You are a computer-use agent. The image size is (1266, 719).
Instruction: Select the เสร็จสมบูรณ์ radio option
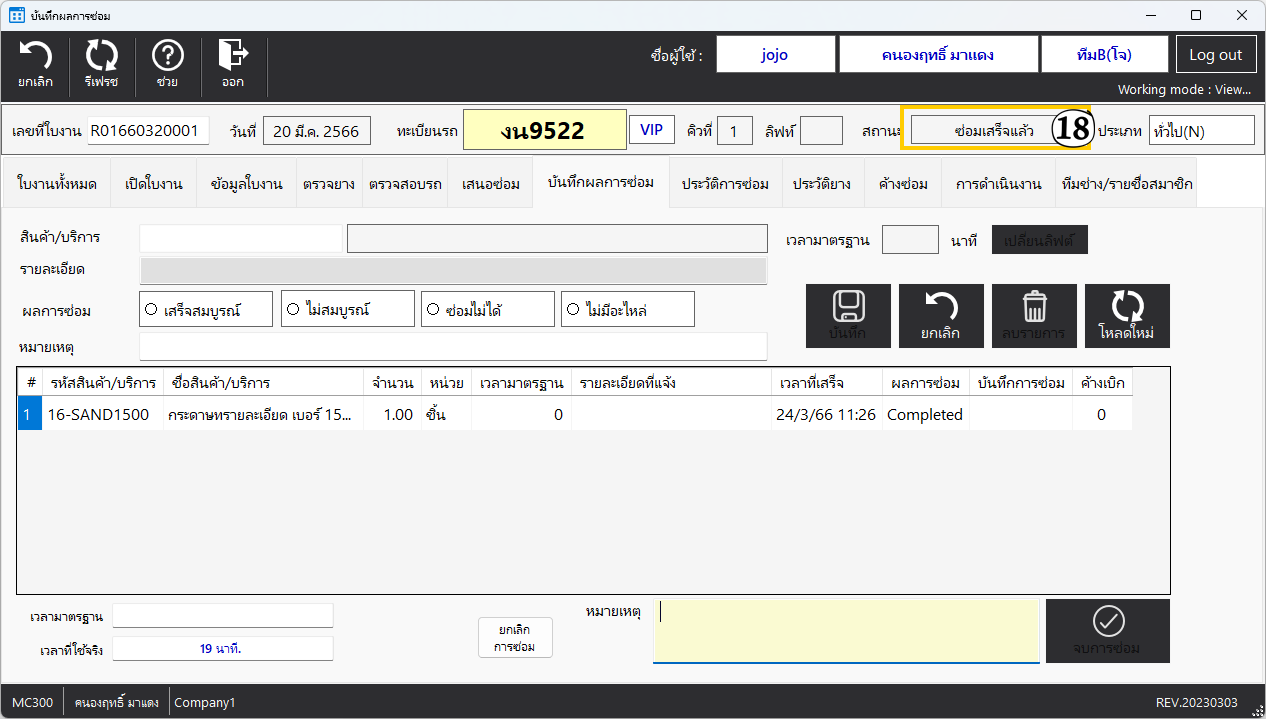pyautogui.click(x=152, y=310)
